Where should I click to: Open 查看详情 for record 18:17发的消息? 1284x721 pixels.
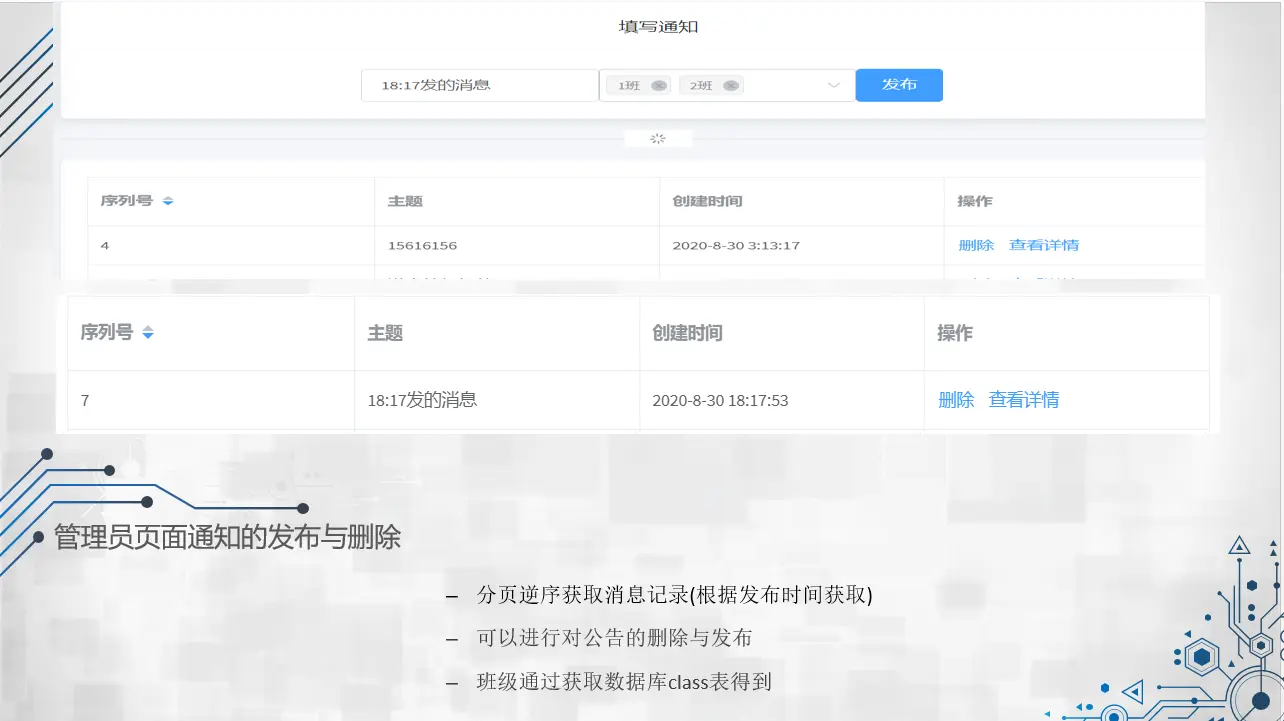(x=1023, y=400)
